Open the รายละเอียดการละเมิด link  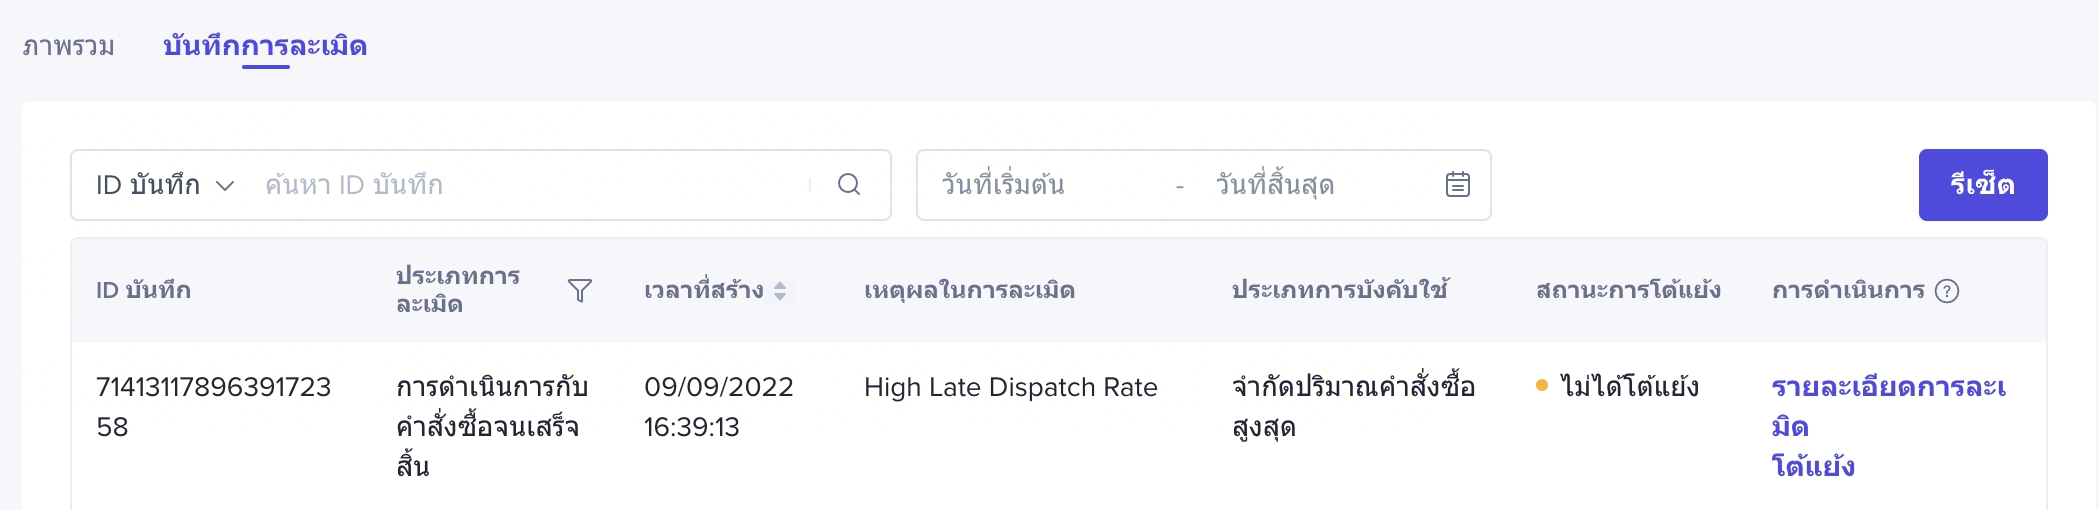point(1888,388)
